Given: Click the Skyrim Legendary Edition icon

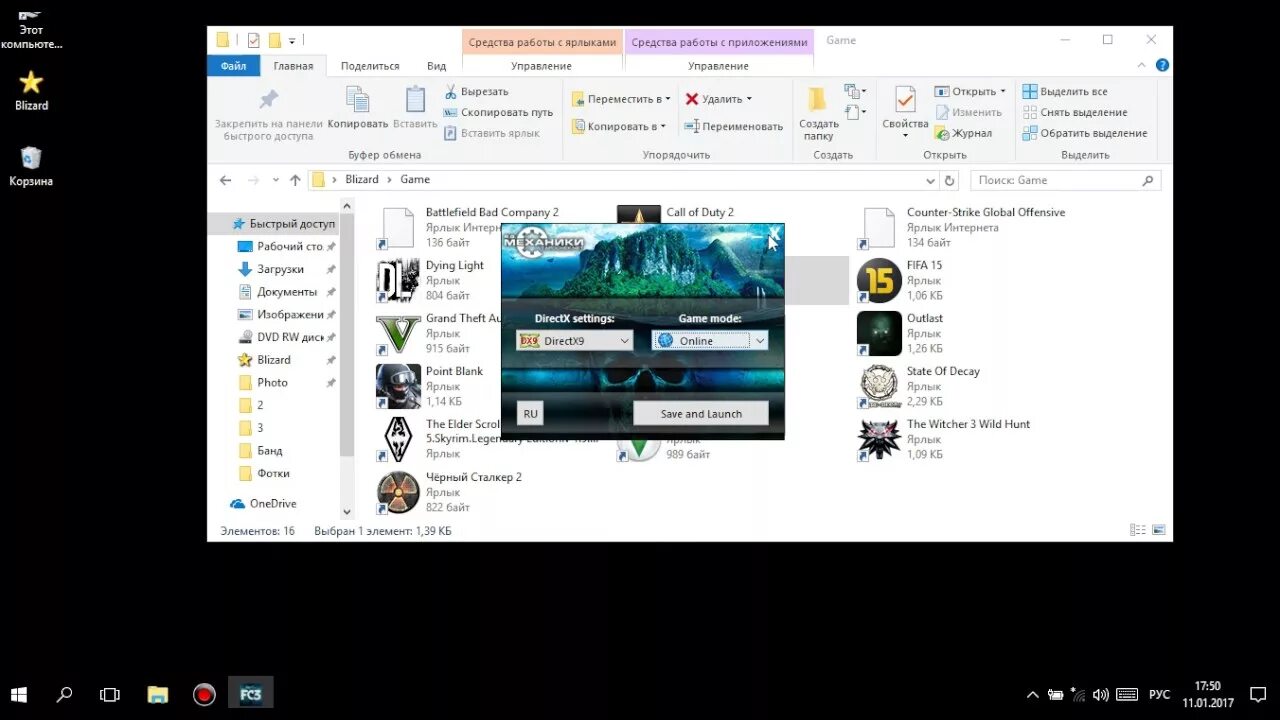Looking at the screenshot, I should 397,440.
